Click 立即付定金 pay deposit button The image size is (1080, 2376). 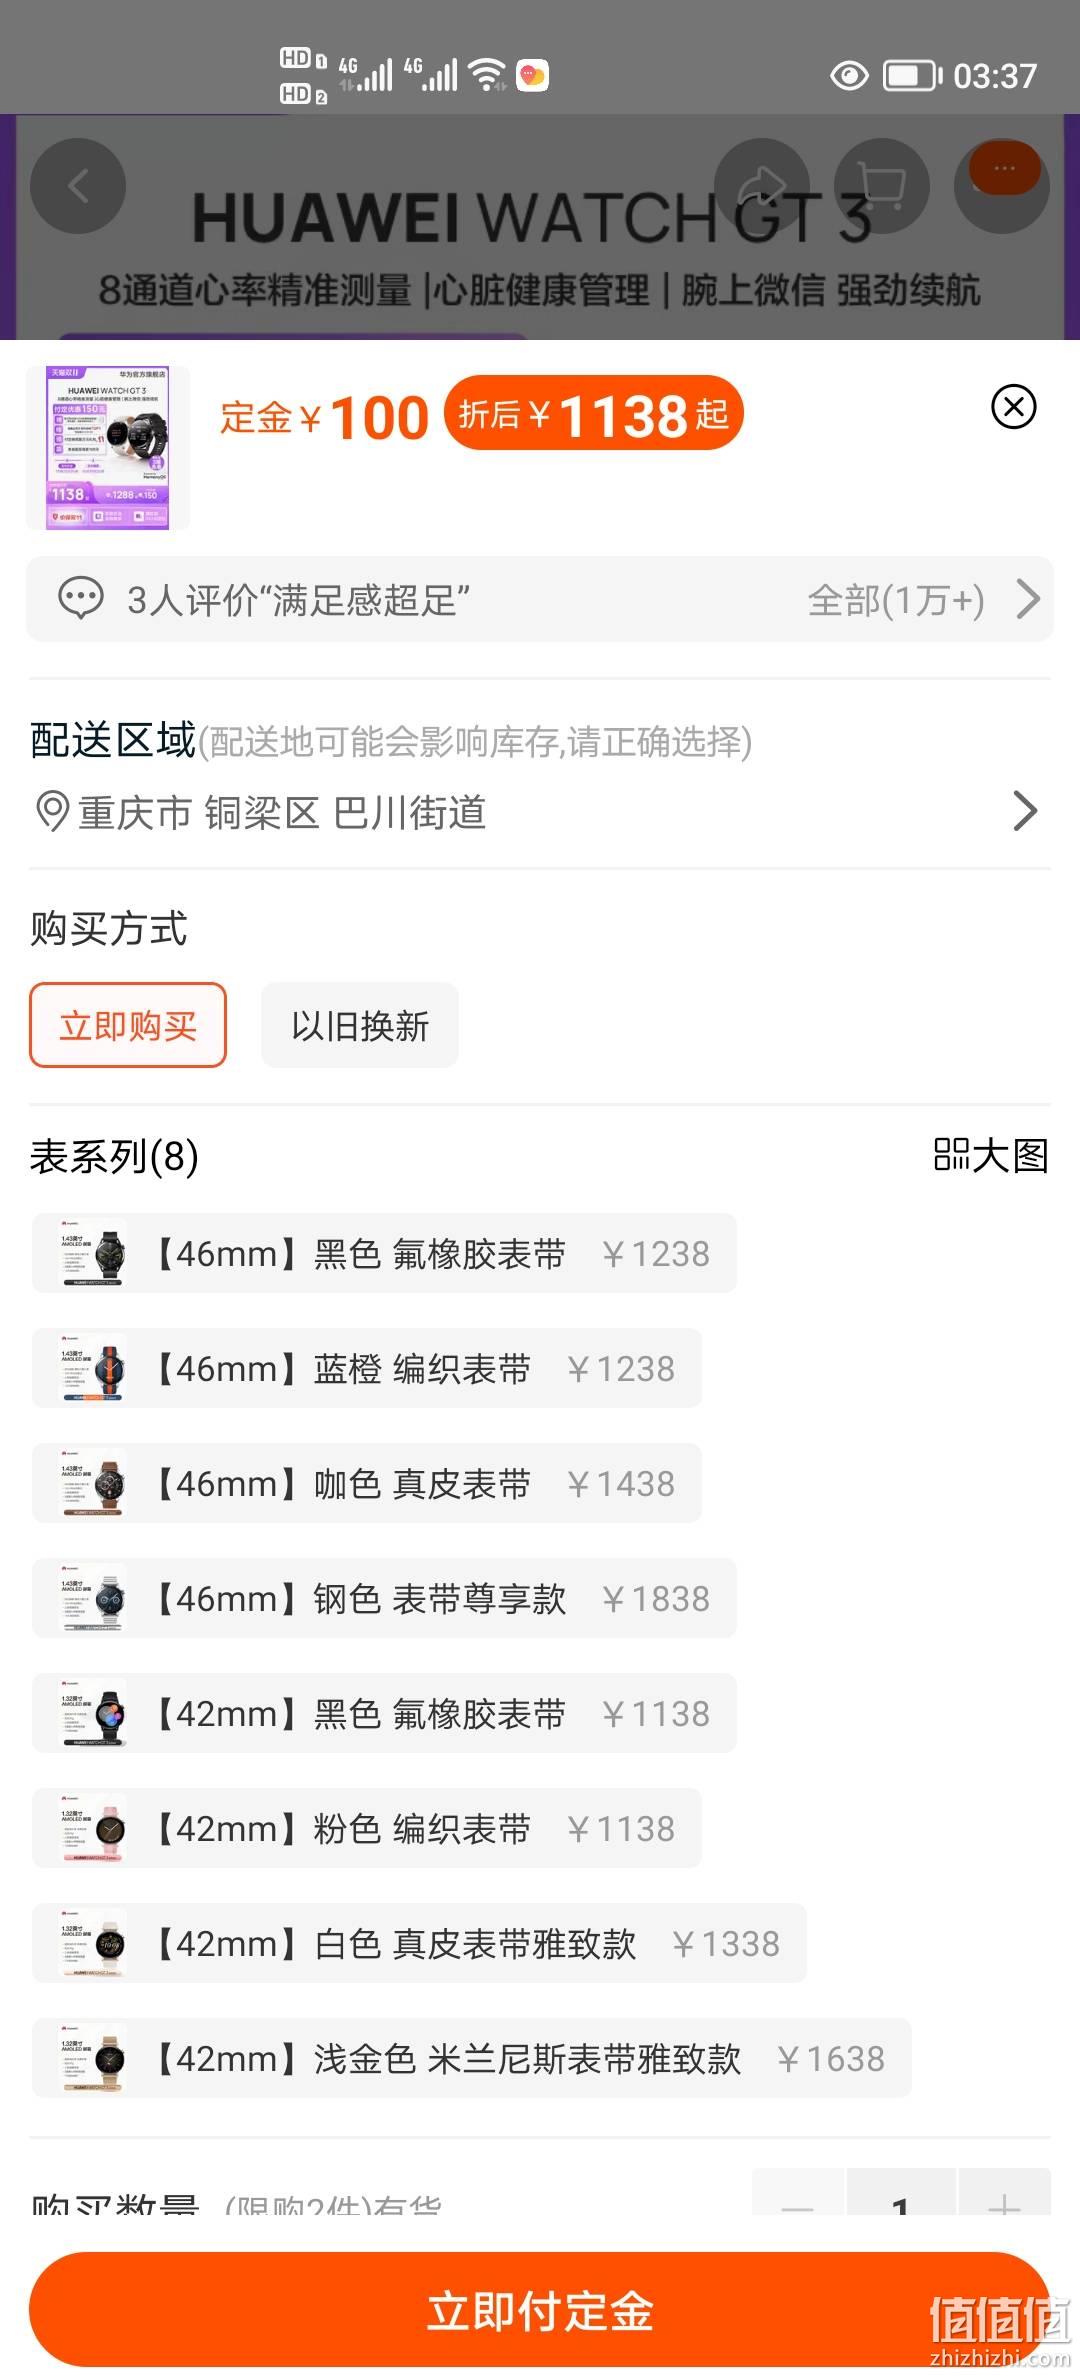[540, 2310]
